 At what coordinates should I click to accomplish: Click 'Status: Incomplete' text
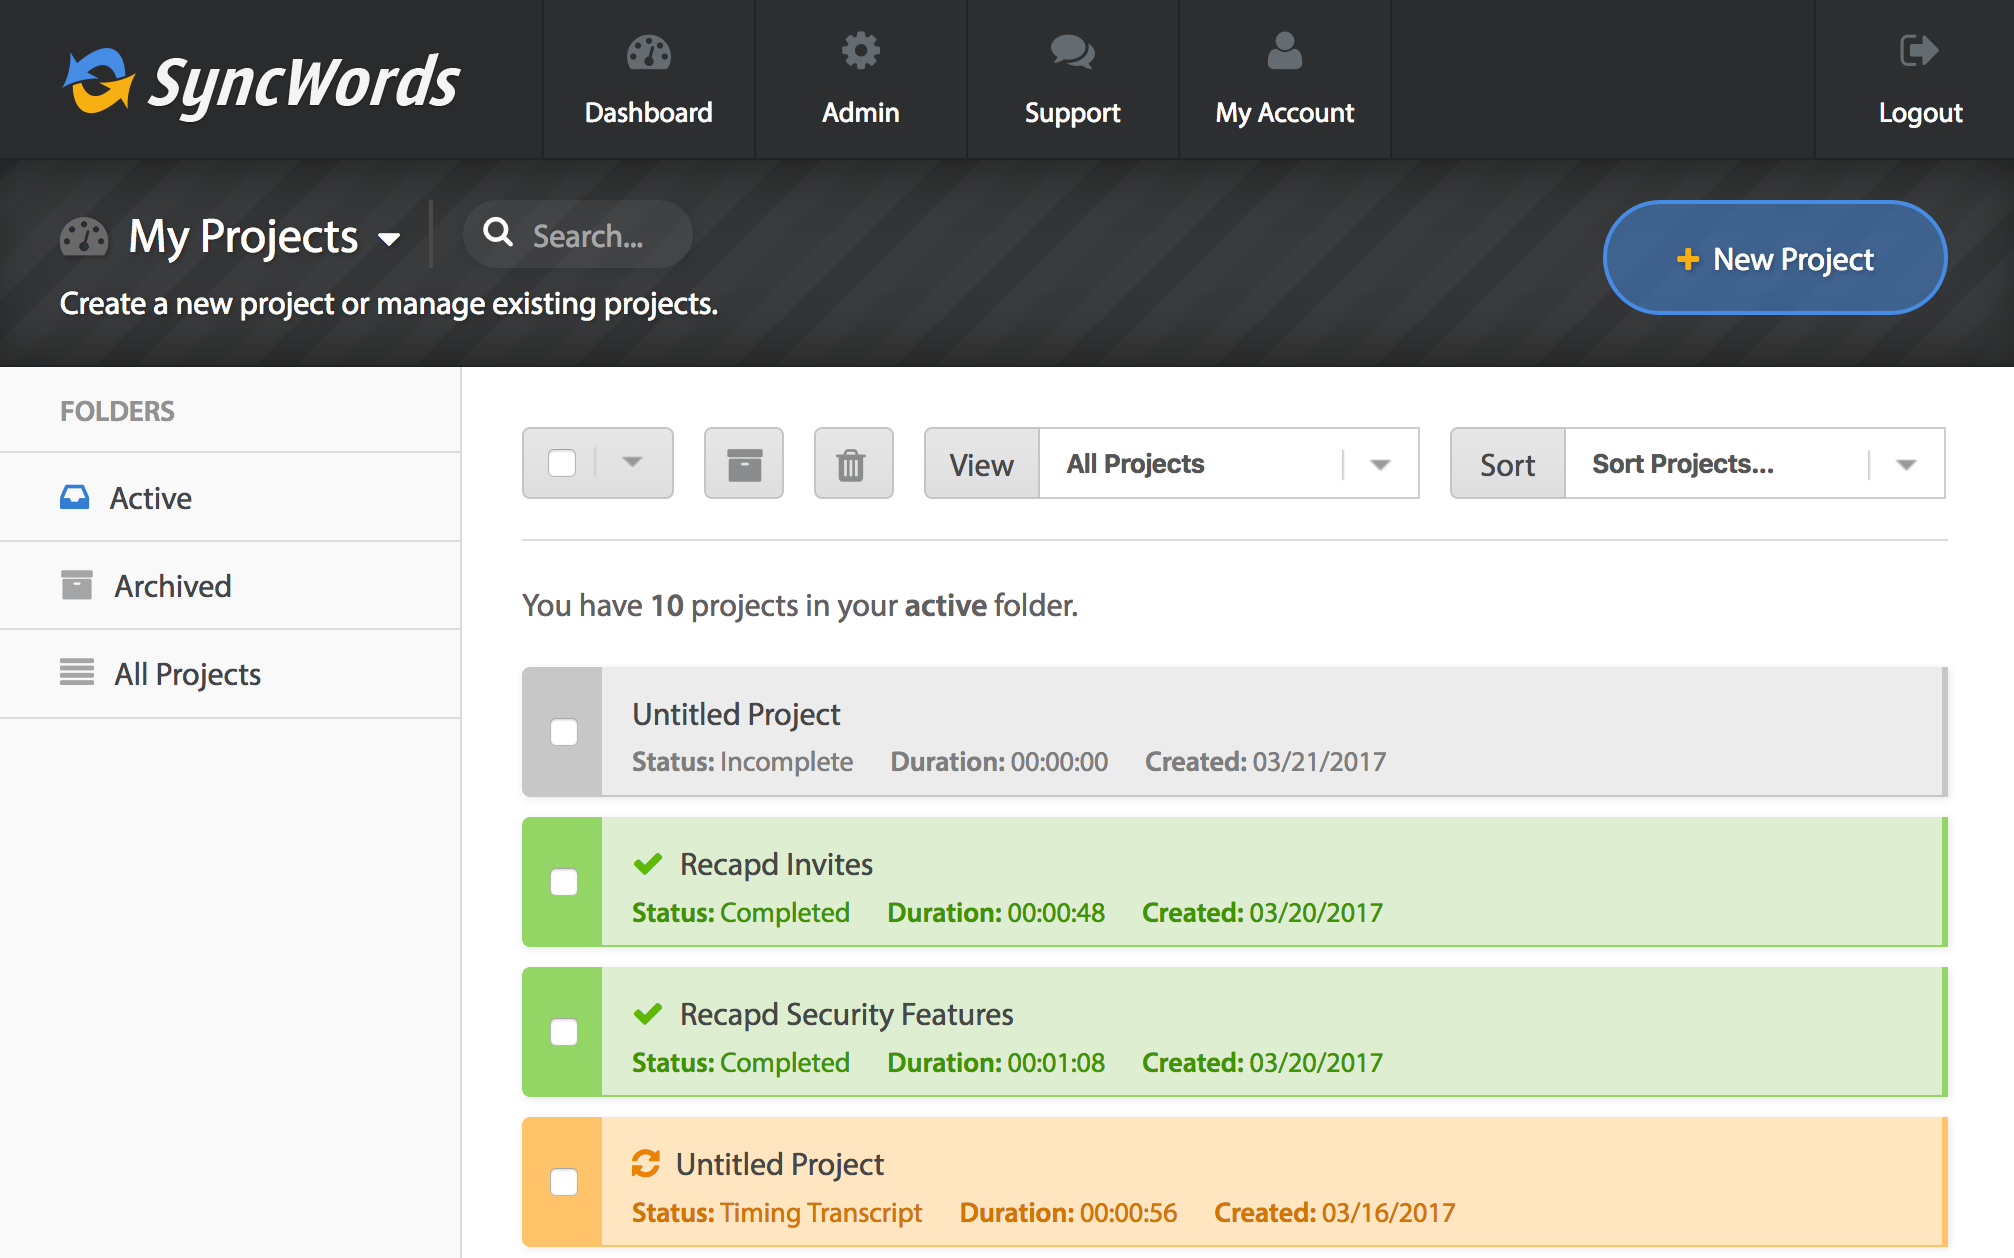tap(742, 762)
